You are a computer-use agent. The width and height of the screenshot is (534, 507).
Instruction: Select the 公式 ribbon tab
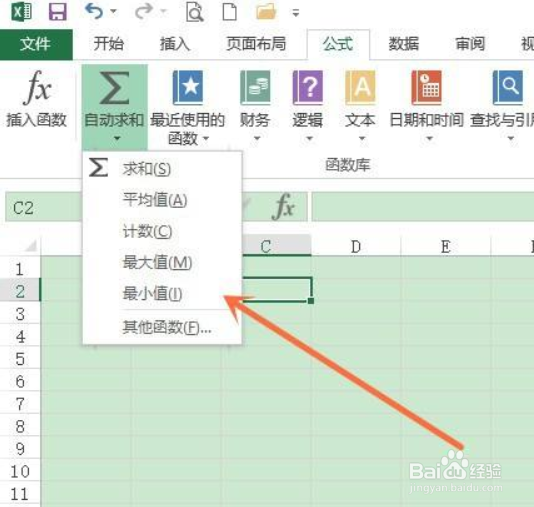point(338,44)
